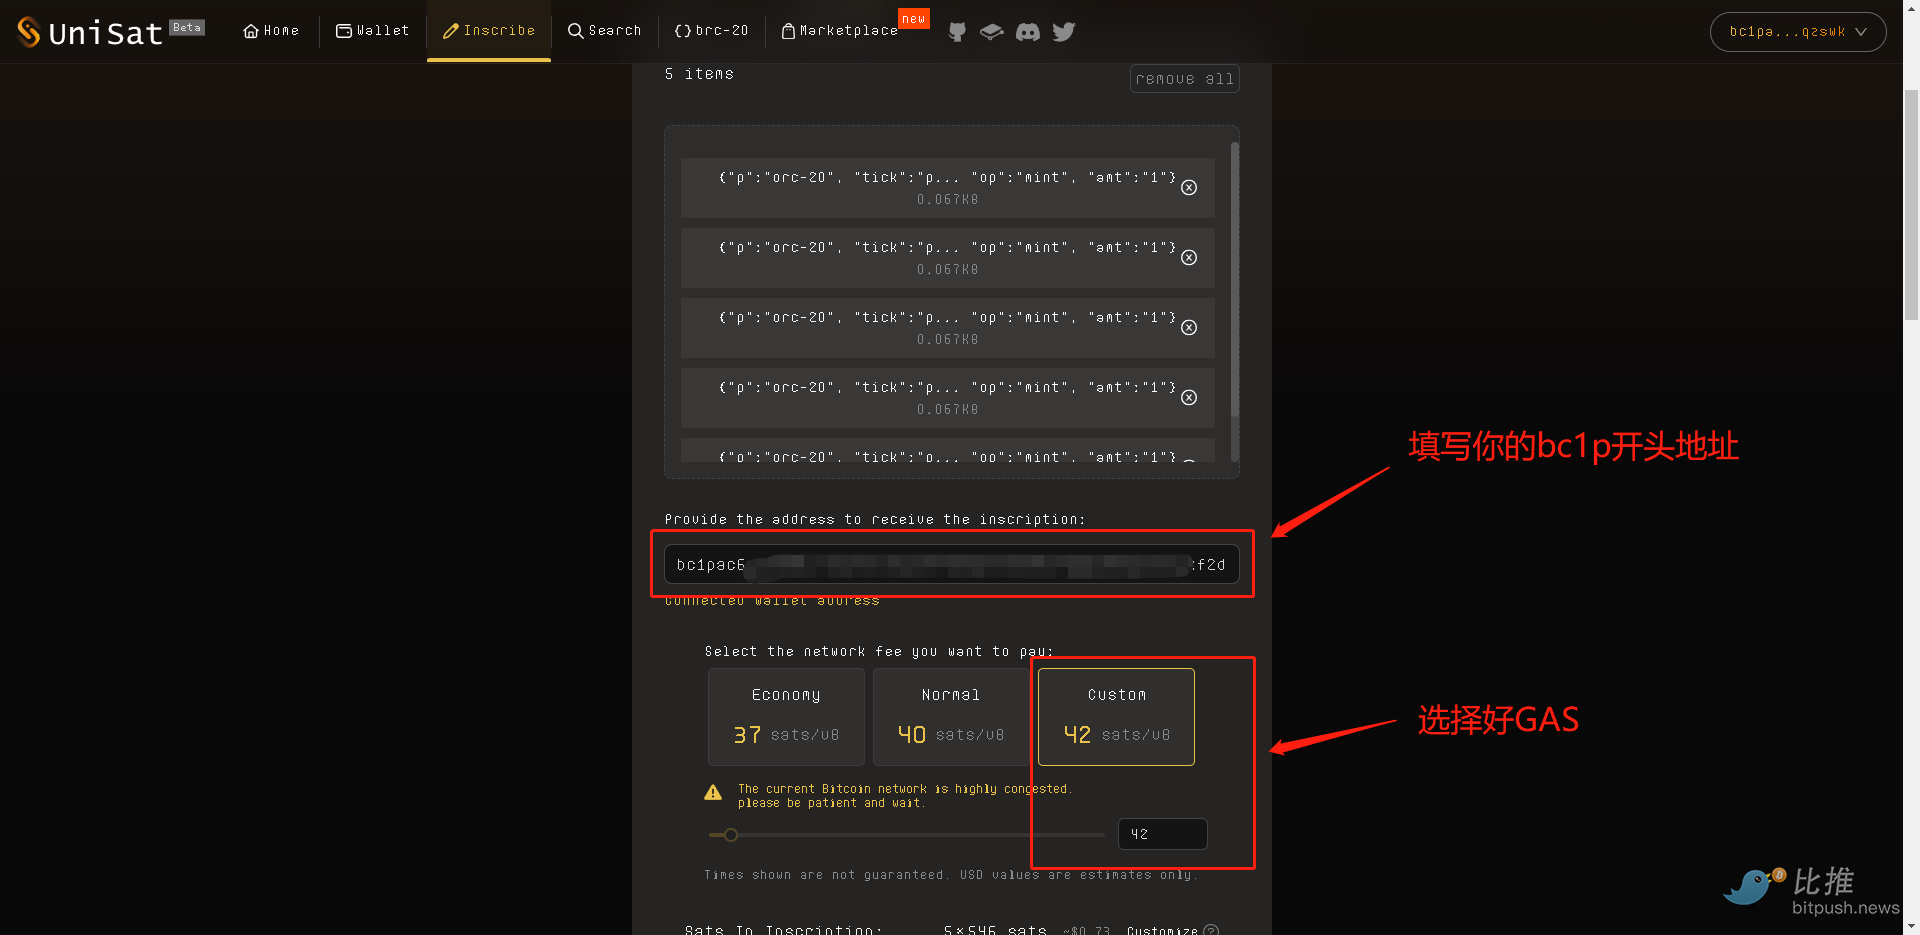
Task: Open the GitBook docs icon
Action: click(991, 32)
